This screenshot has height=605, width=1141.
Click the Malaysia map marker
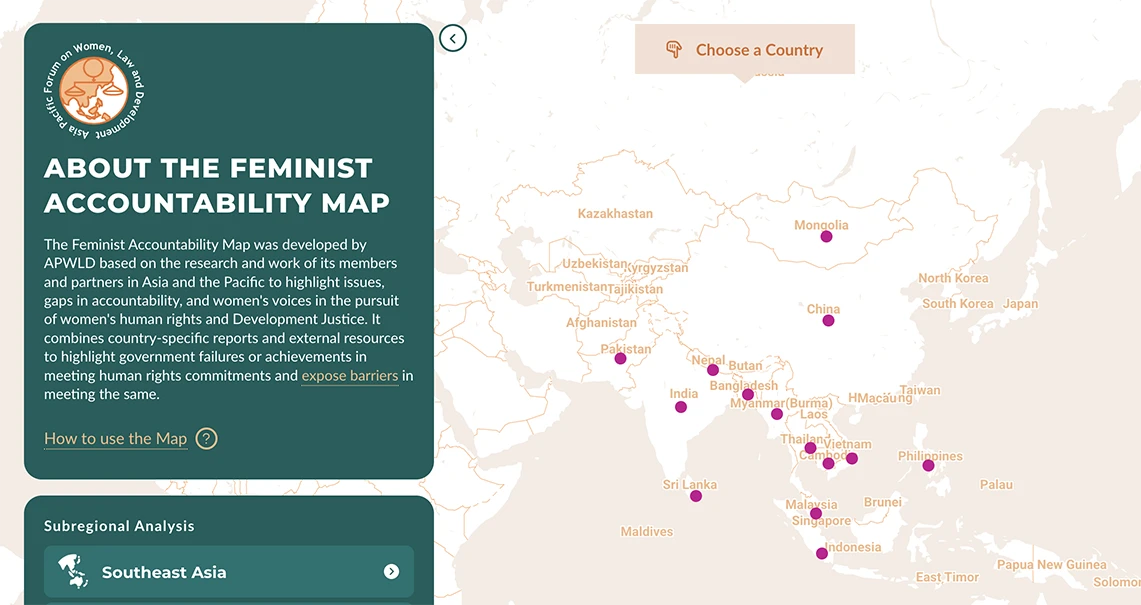[x=816, y=514]
